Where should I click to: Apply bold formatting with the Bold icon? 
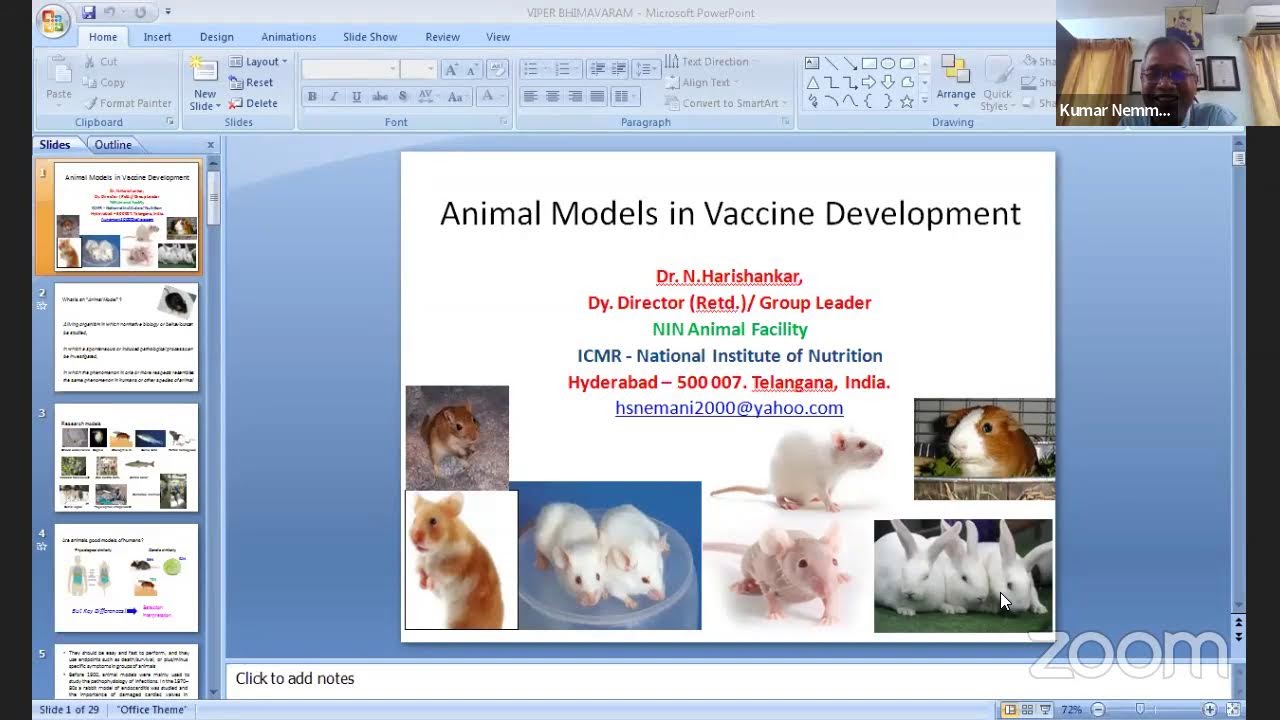pos(313,96)
